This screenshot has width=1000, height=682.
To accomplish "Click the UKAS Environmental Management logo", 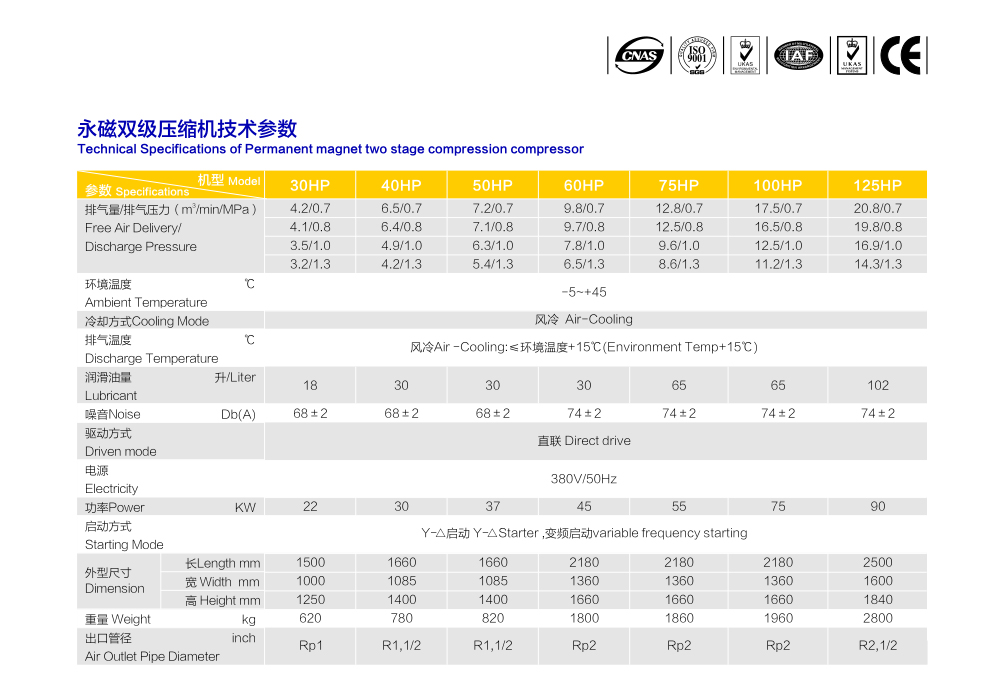I will [745, 55].
